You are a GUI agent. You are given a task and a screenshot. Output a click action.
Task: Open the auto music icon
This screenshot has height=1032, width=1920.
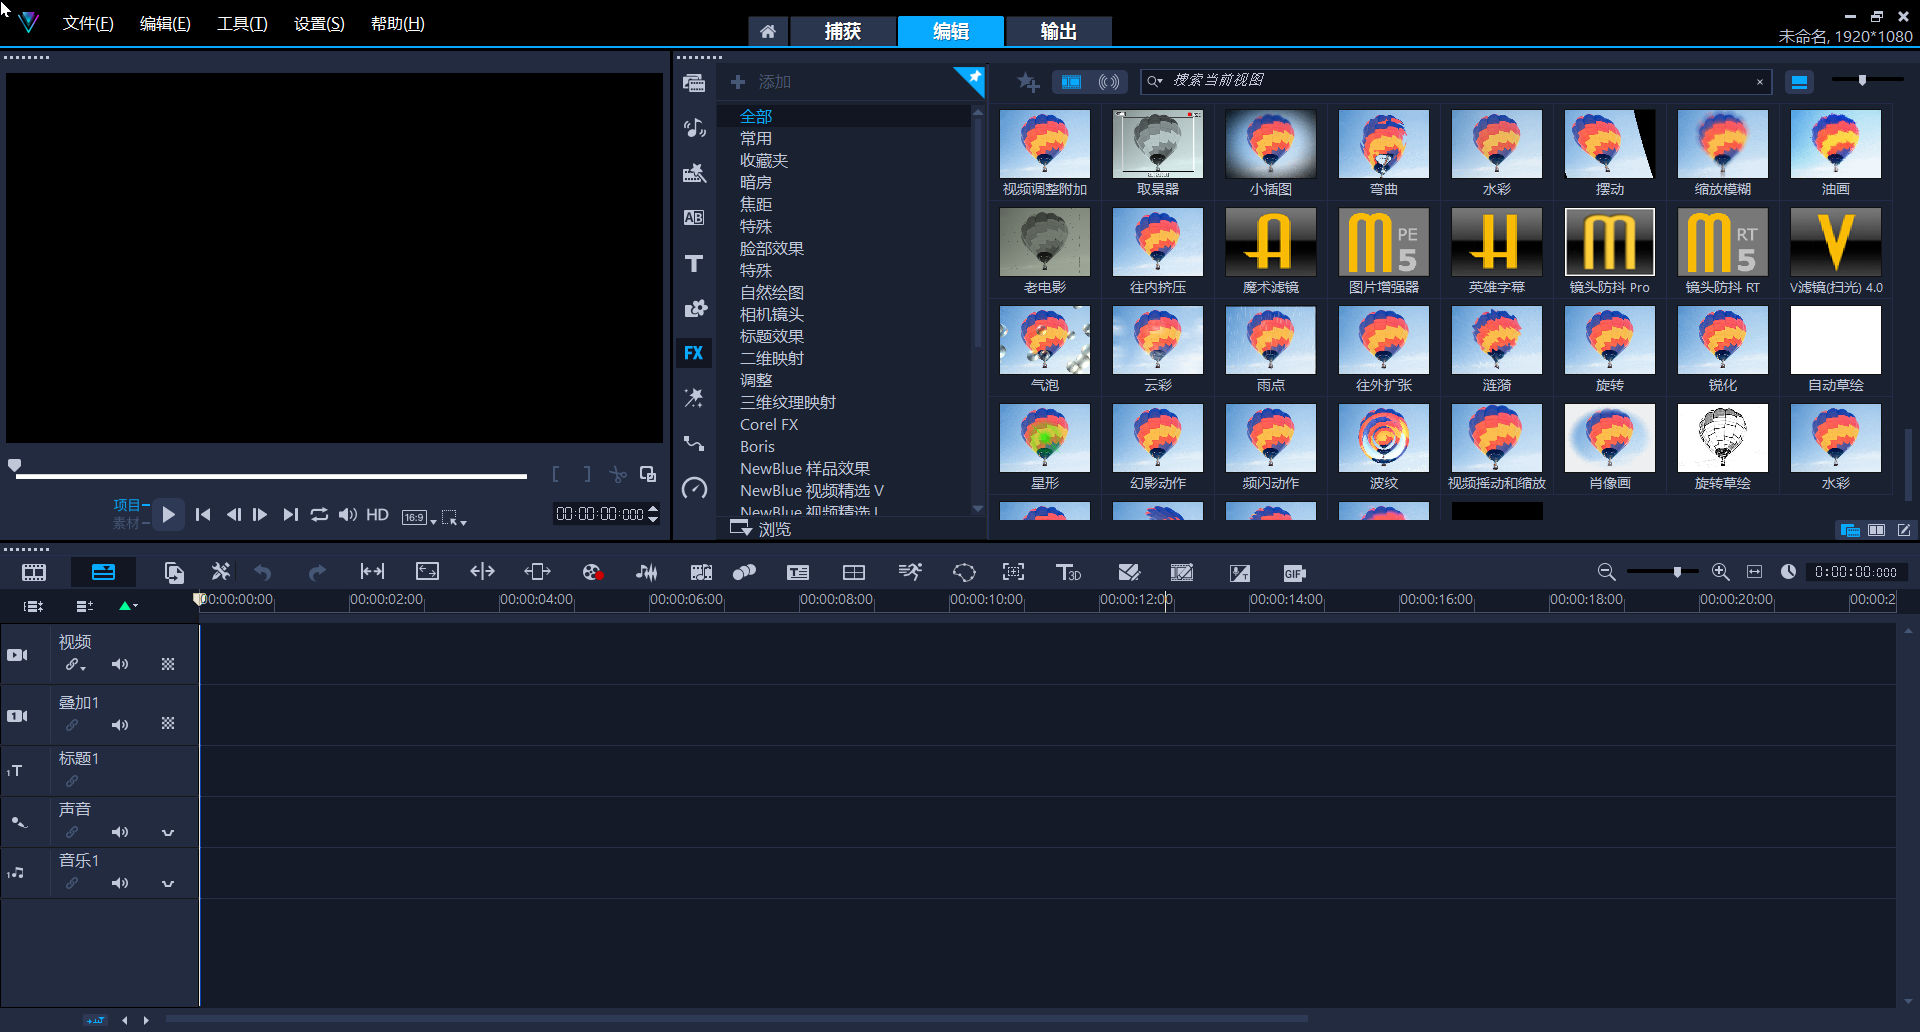click(701, 572)
